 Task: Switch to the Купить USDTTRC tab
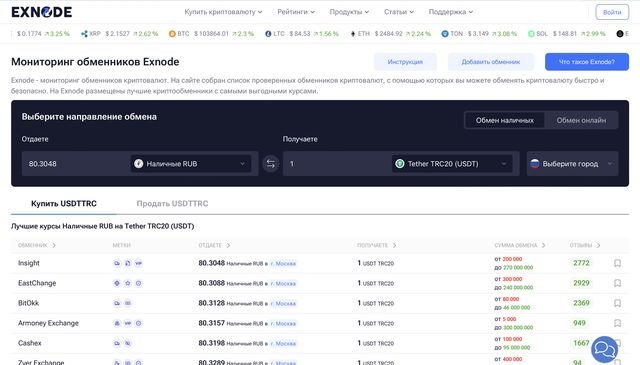click(x=64, y=204)
